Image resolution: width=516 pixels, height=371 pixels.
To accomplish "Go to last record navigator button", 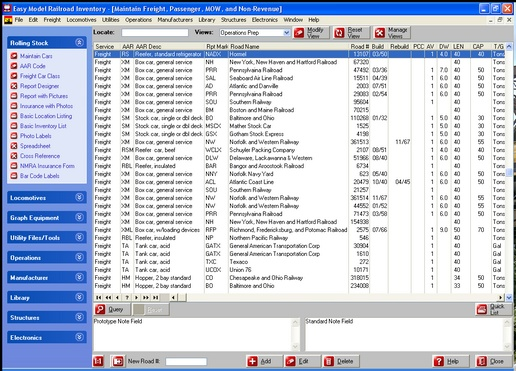I will click(x=156, y=298).
